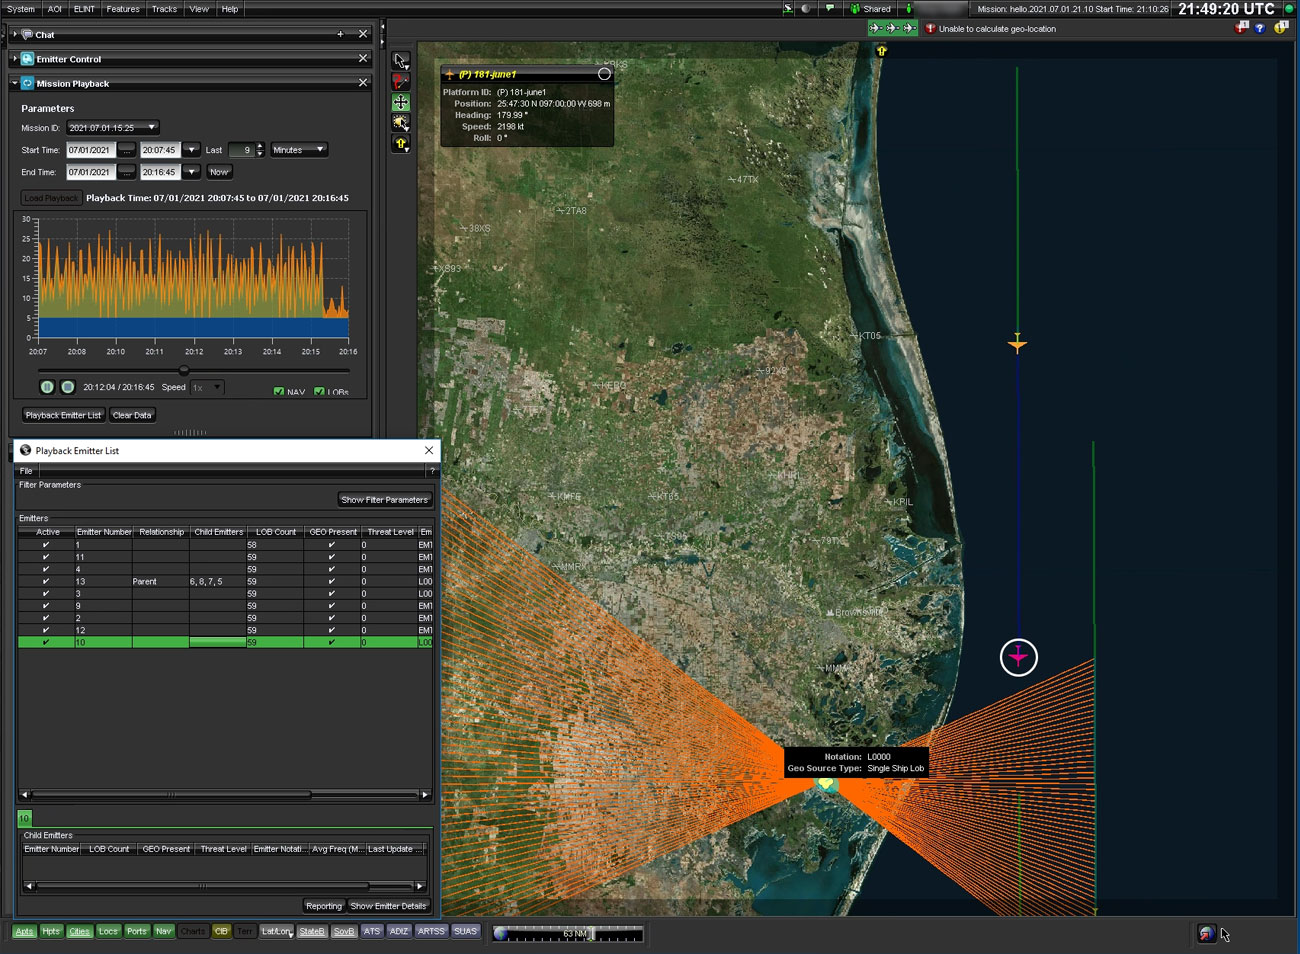Click the emitters table horizontal scrollbar

[170, 795]
